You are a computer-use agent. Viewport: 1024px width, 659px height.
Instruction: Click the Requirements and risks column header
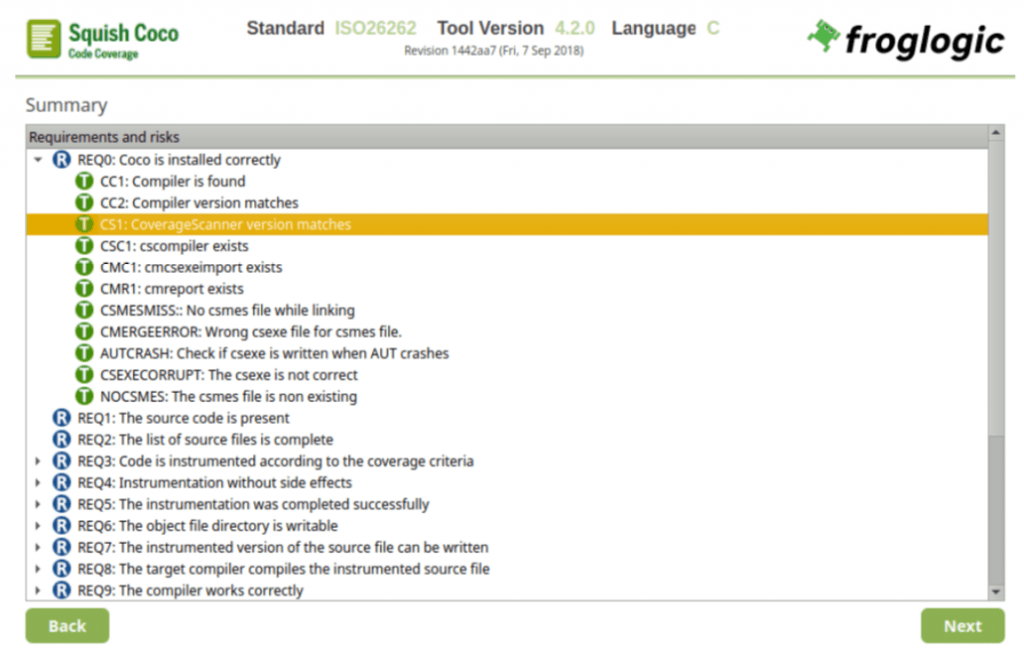point(105,137)
